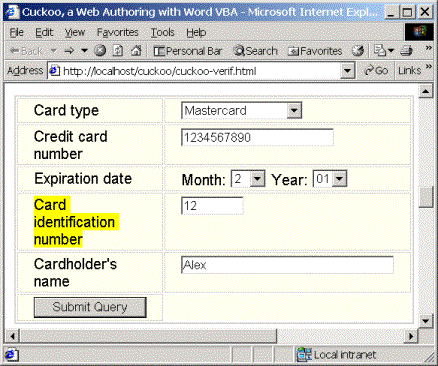Click the Stop loading icon
This screenshot has width=438, height=366.
(100, 51)
